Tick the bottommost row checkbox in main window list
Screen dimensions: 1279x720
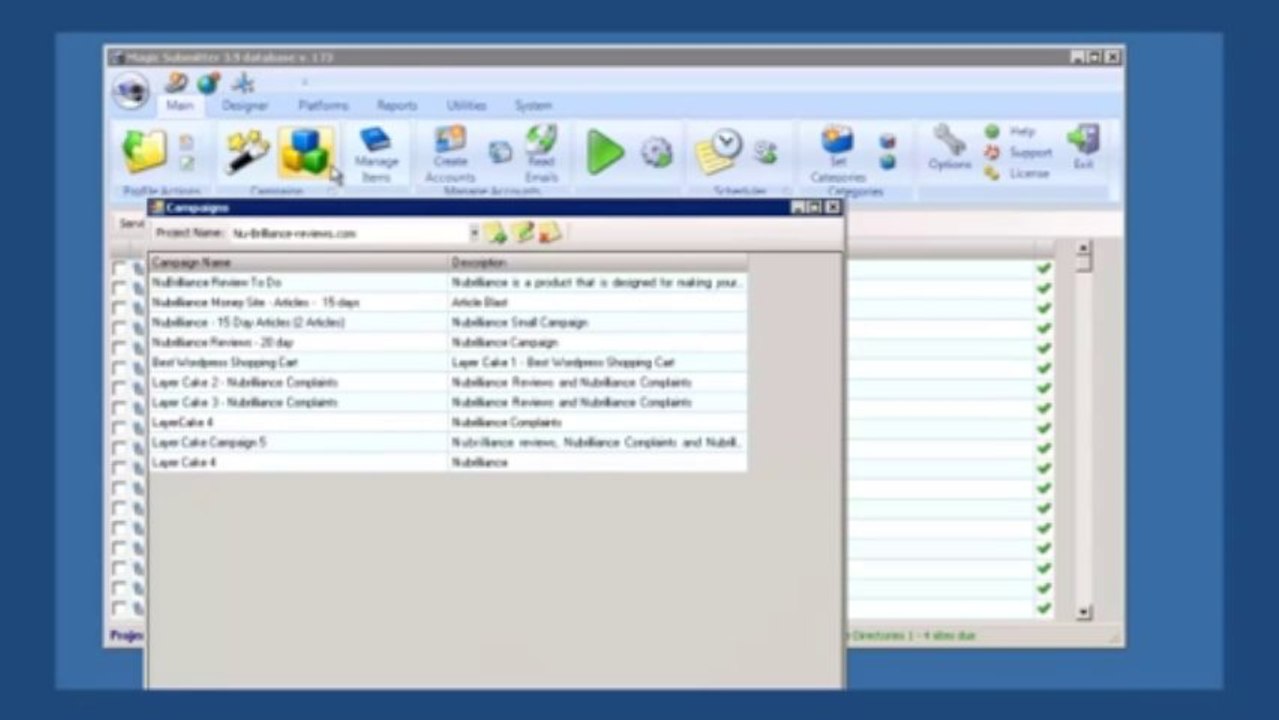coord(120,608)
